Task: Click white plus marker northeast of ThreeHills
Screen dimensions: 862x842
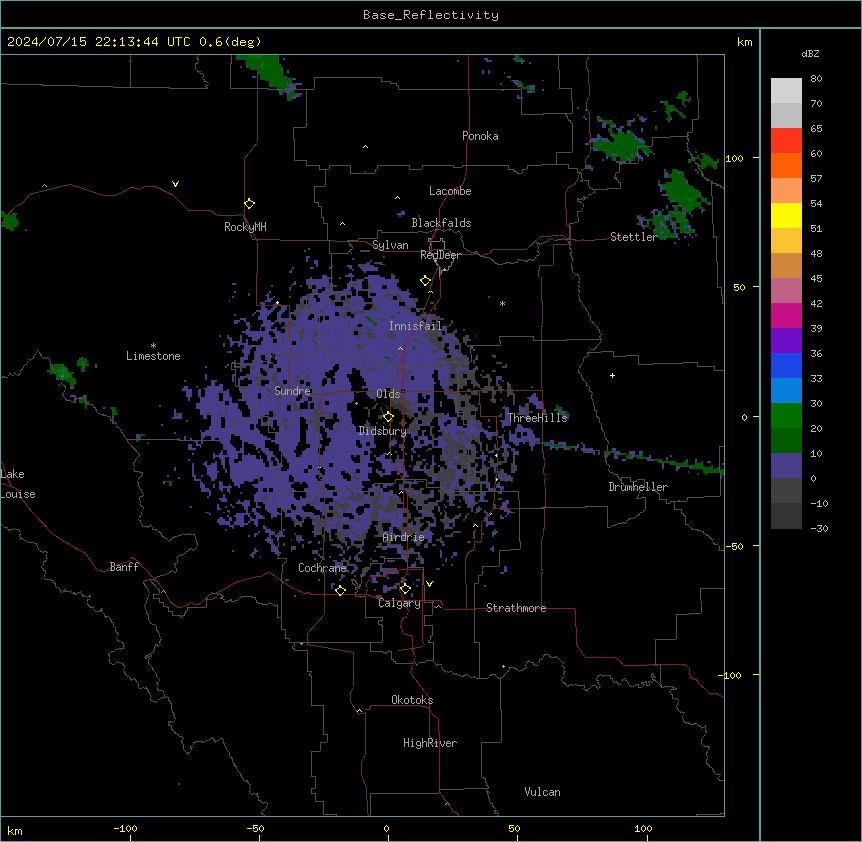Action: pos(612,375)
